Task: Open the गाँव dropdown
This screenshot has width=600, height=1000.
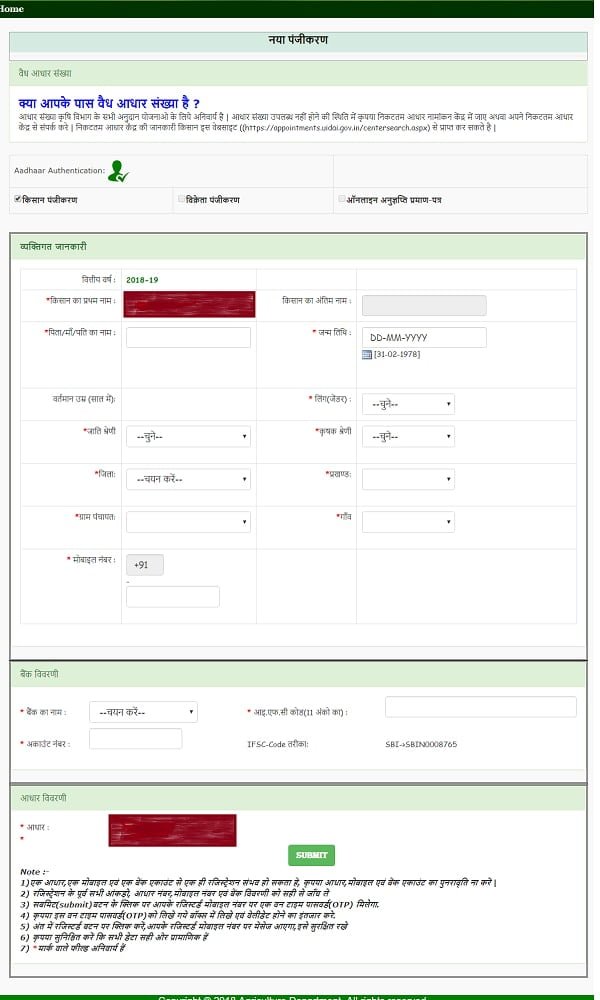Action: (408, 522)
